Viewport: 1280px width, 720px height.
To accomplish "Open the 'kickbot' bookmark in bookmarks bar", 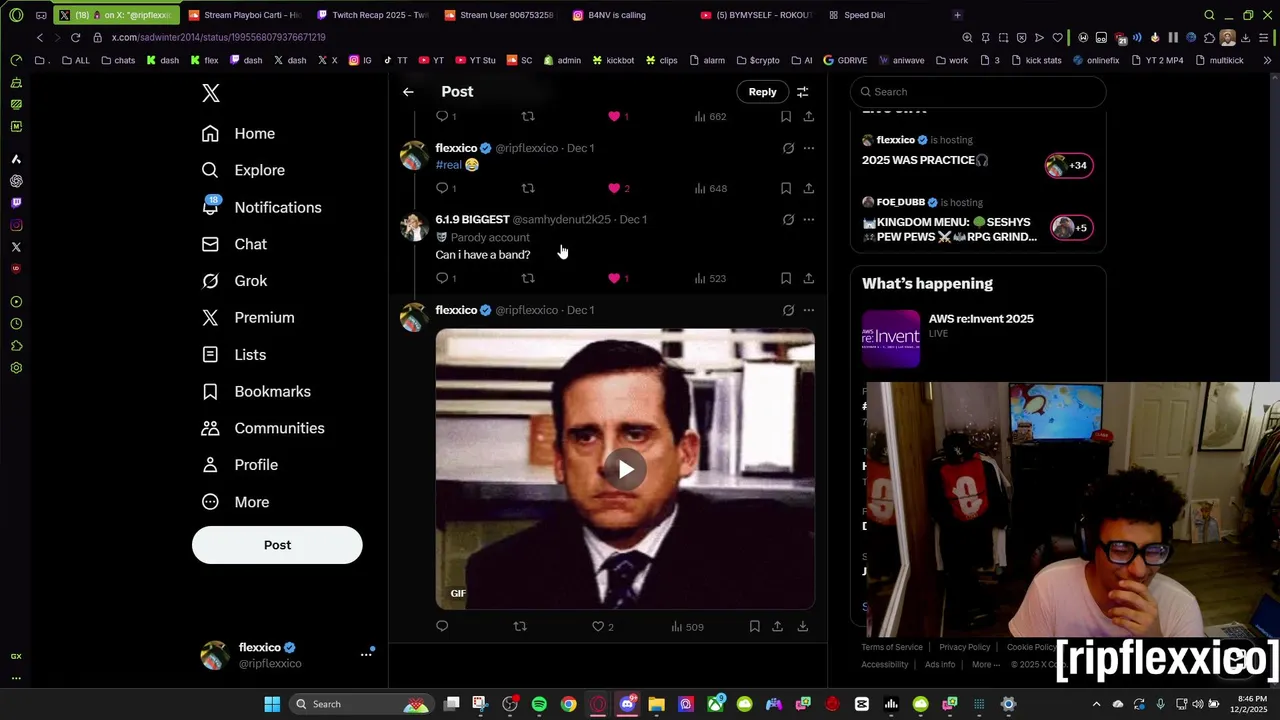I will coord(612,60).
